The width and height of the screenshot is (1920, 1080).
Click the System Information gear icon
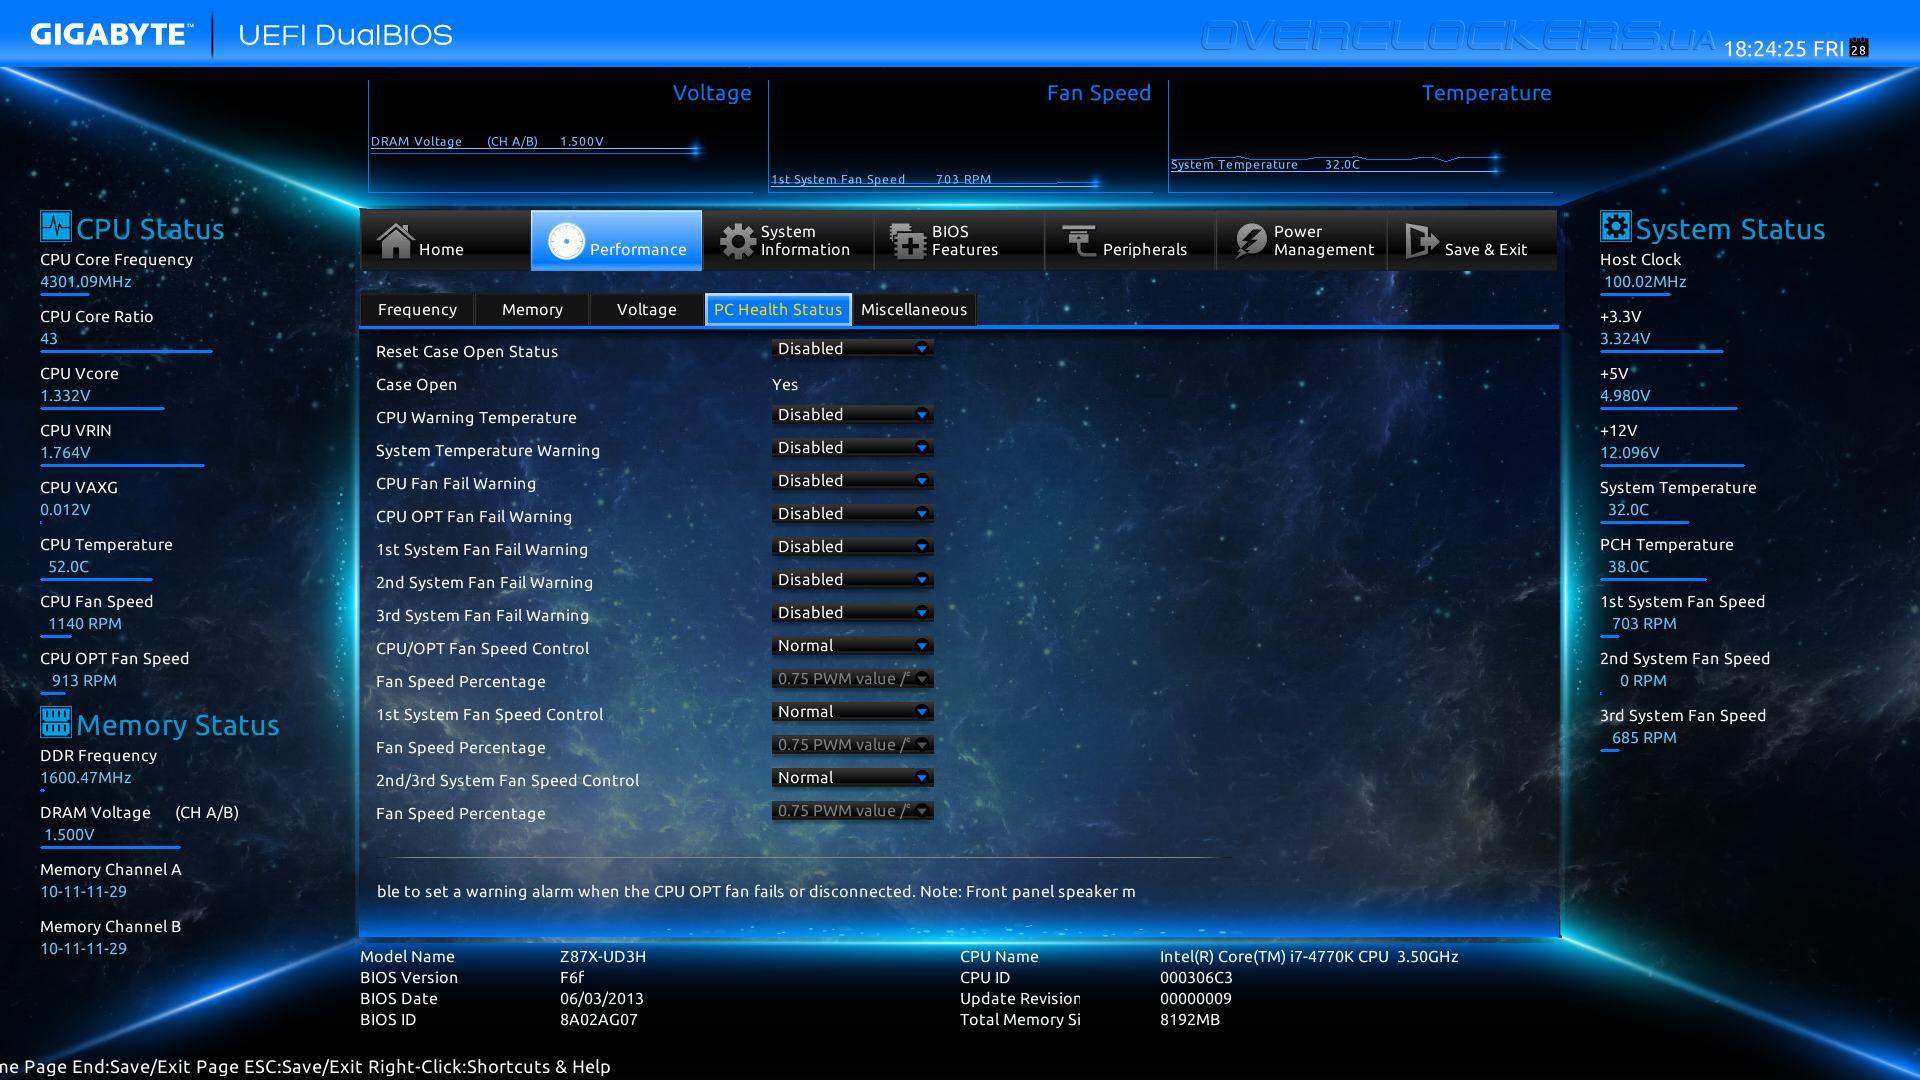(738, 241)
